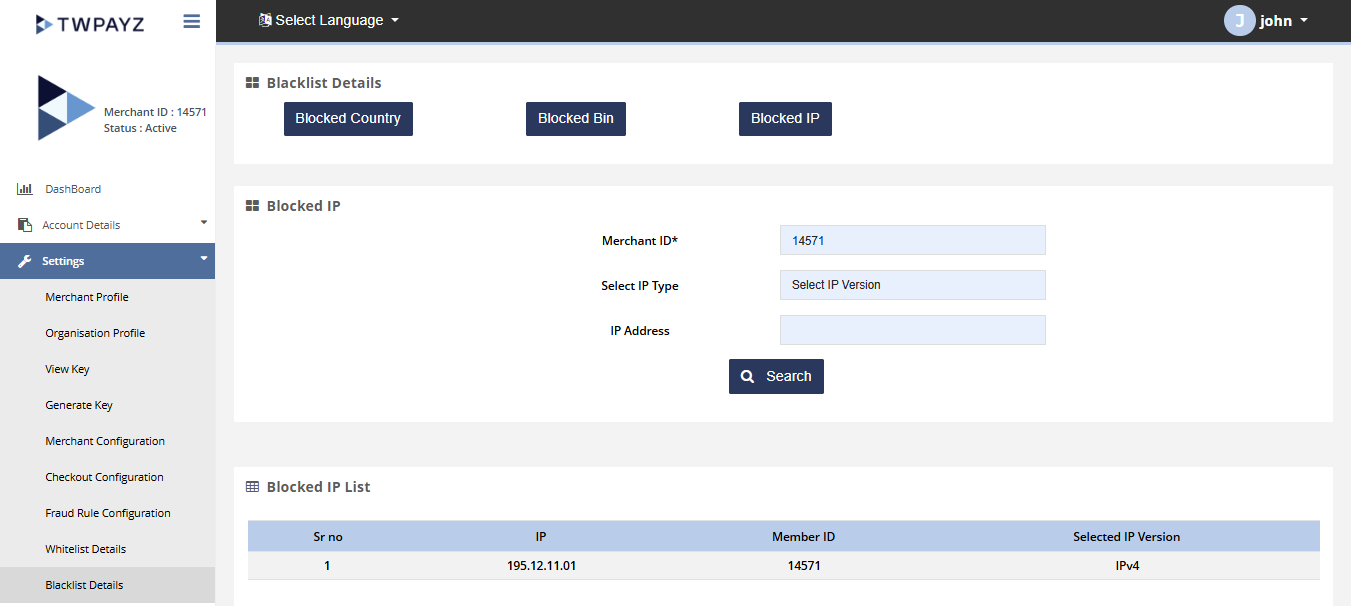Click the magnifier icon on Search button
Viewport: 1351px width, 606px height.
point(747,377)
